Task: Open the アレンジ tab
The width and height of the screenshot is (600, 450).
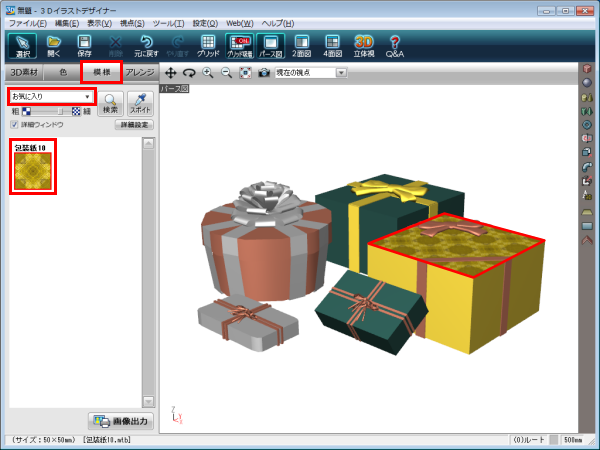Action: [x=138, y=73]
